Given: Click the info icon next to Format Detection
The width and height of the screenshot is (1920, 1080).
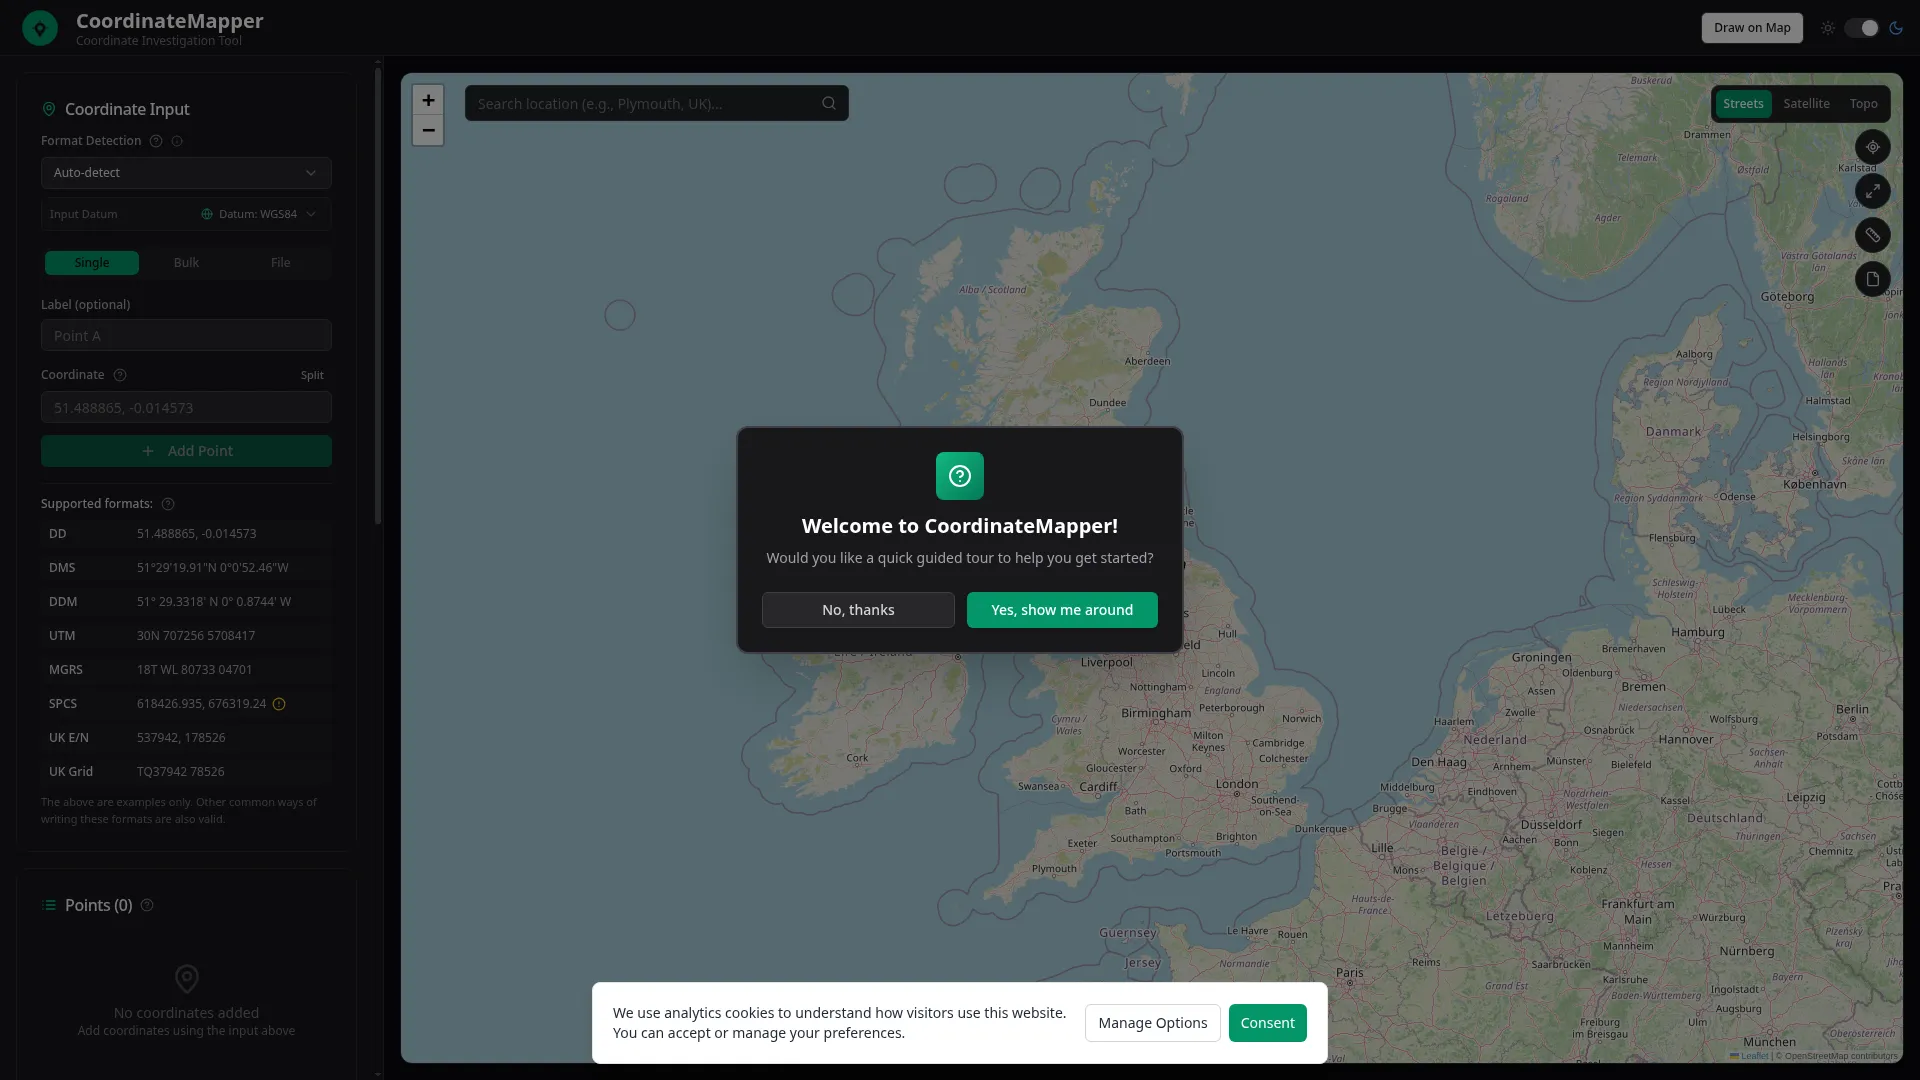Looking at the screenshot, I should [x=177, y=141].
